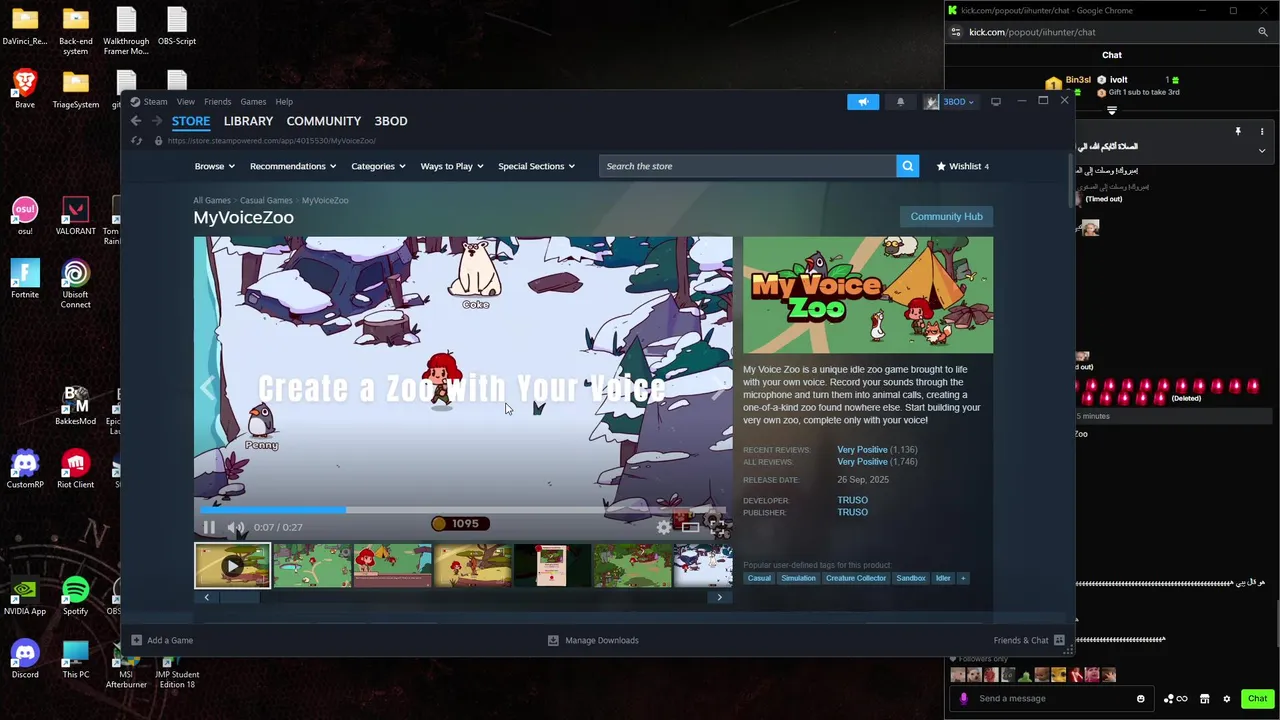This screenshot has height=720, width=1280.
Task: Open Kick chat settings gear
Action: (1227, 698)
